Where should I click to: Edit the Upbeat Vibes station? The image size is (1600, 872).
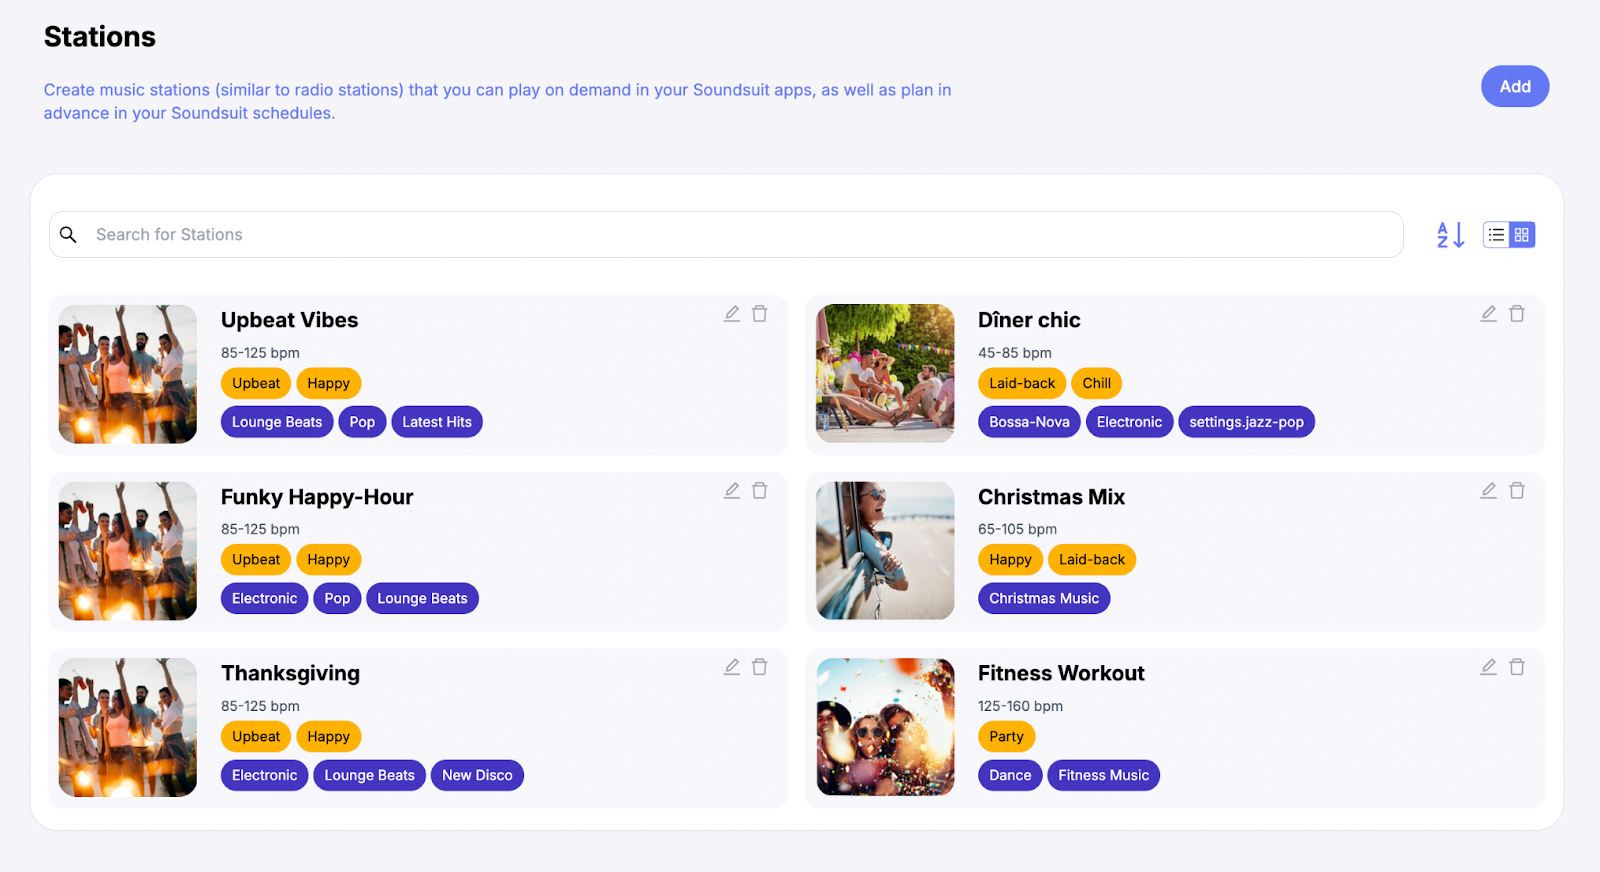pos(732,314)
